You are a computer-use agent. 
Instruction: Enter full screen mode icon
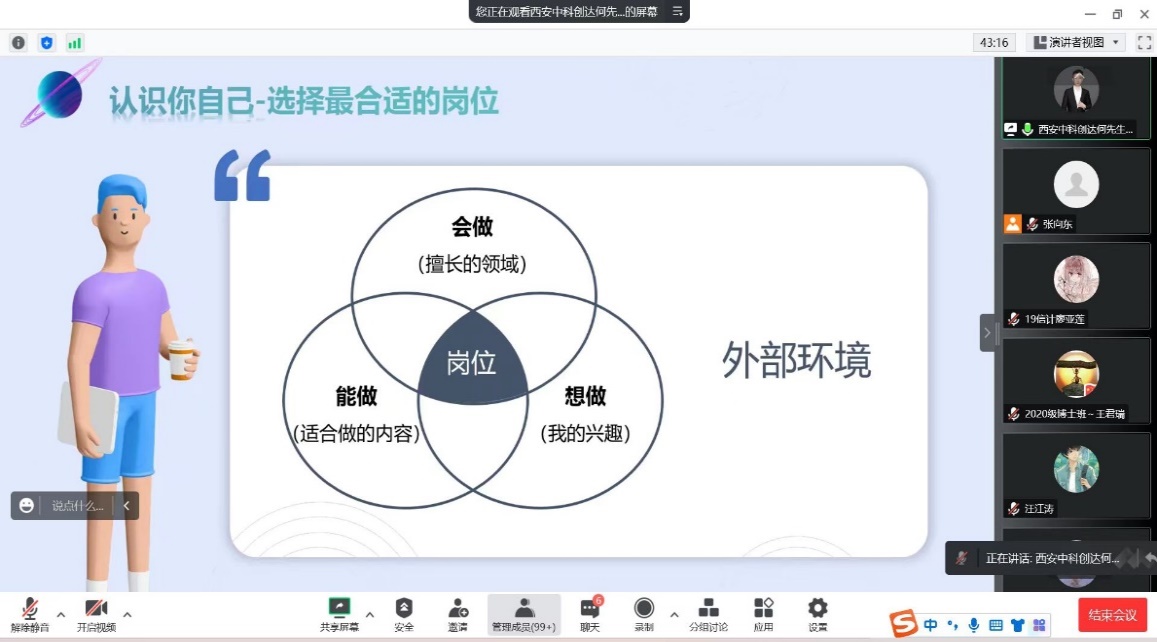(x=1145, y=42)
